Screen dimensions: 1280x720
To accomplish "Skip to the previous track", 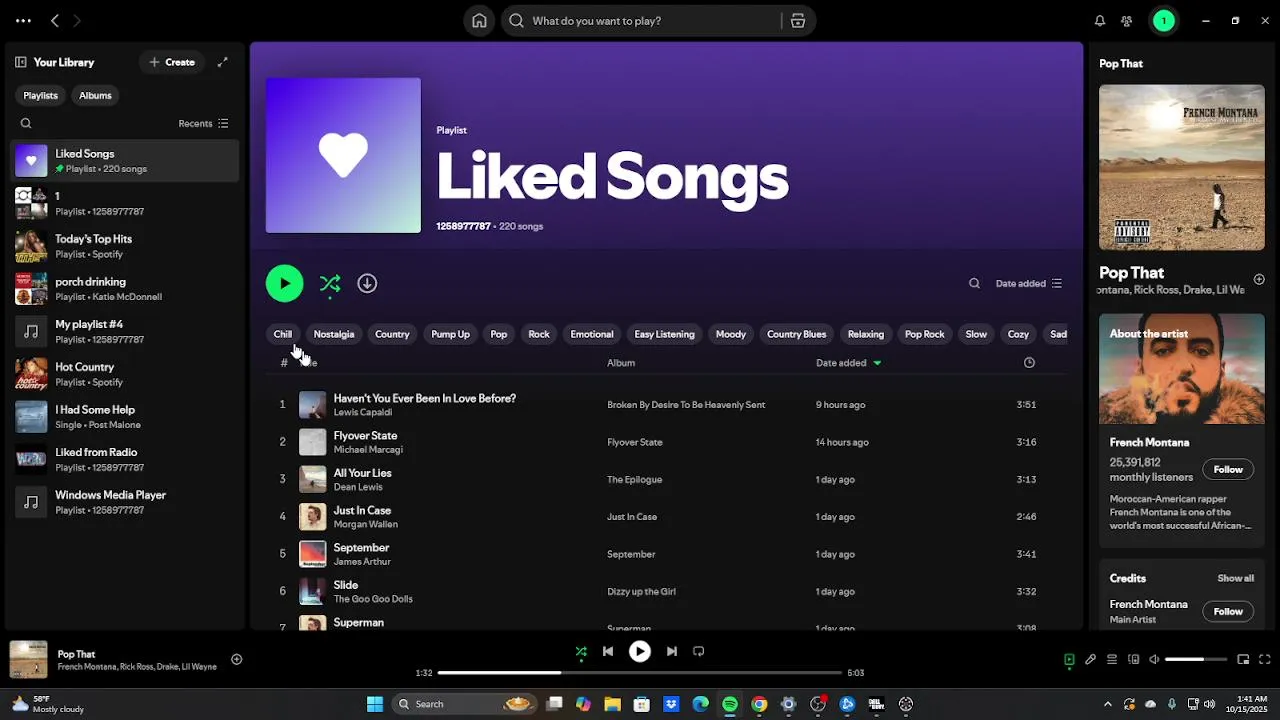I will (x=608, y=652).
